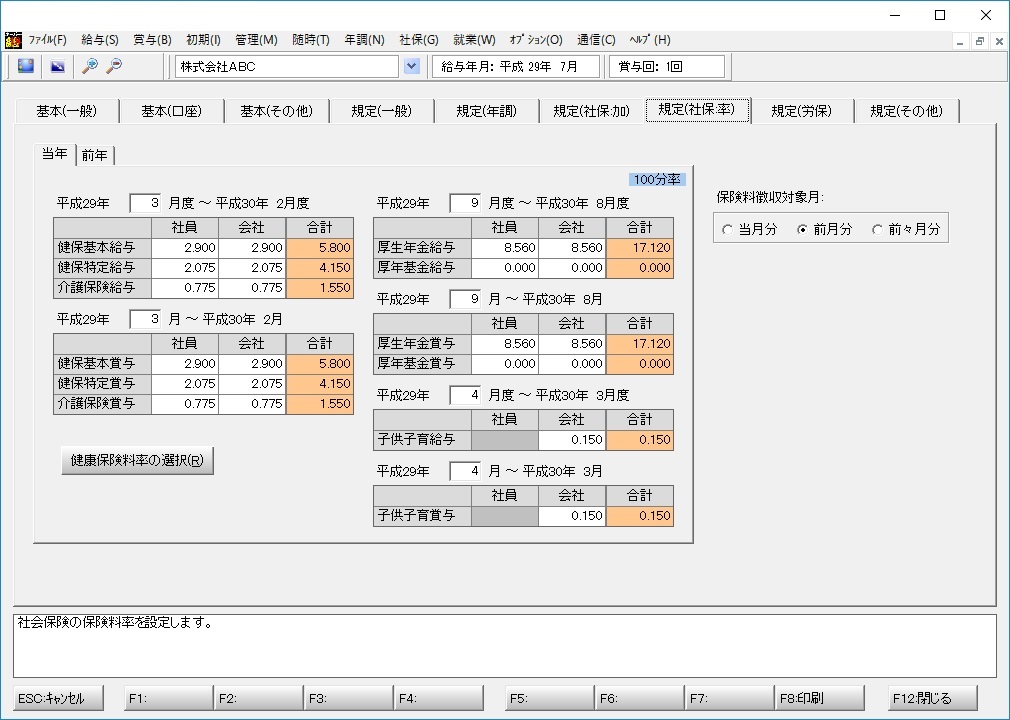The image size is (1010, 720).
Task: Click start month field of 厚生年金給与 table
Action: click(465, 204)
